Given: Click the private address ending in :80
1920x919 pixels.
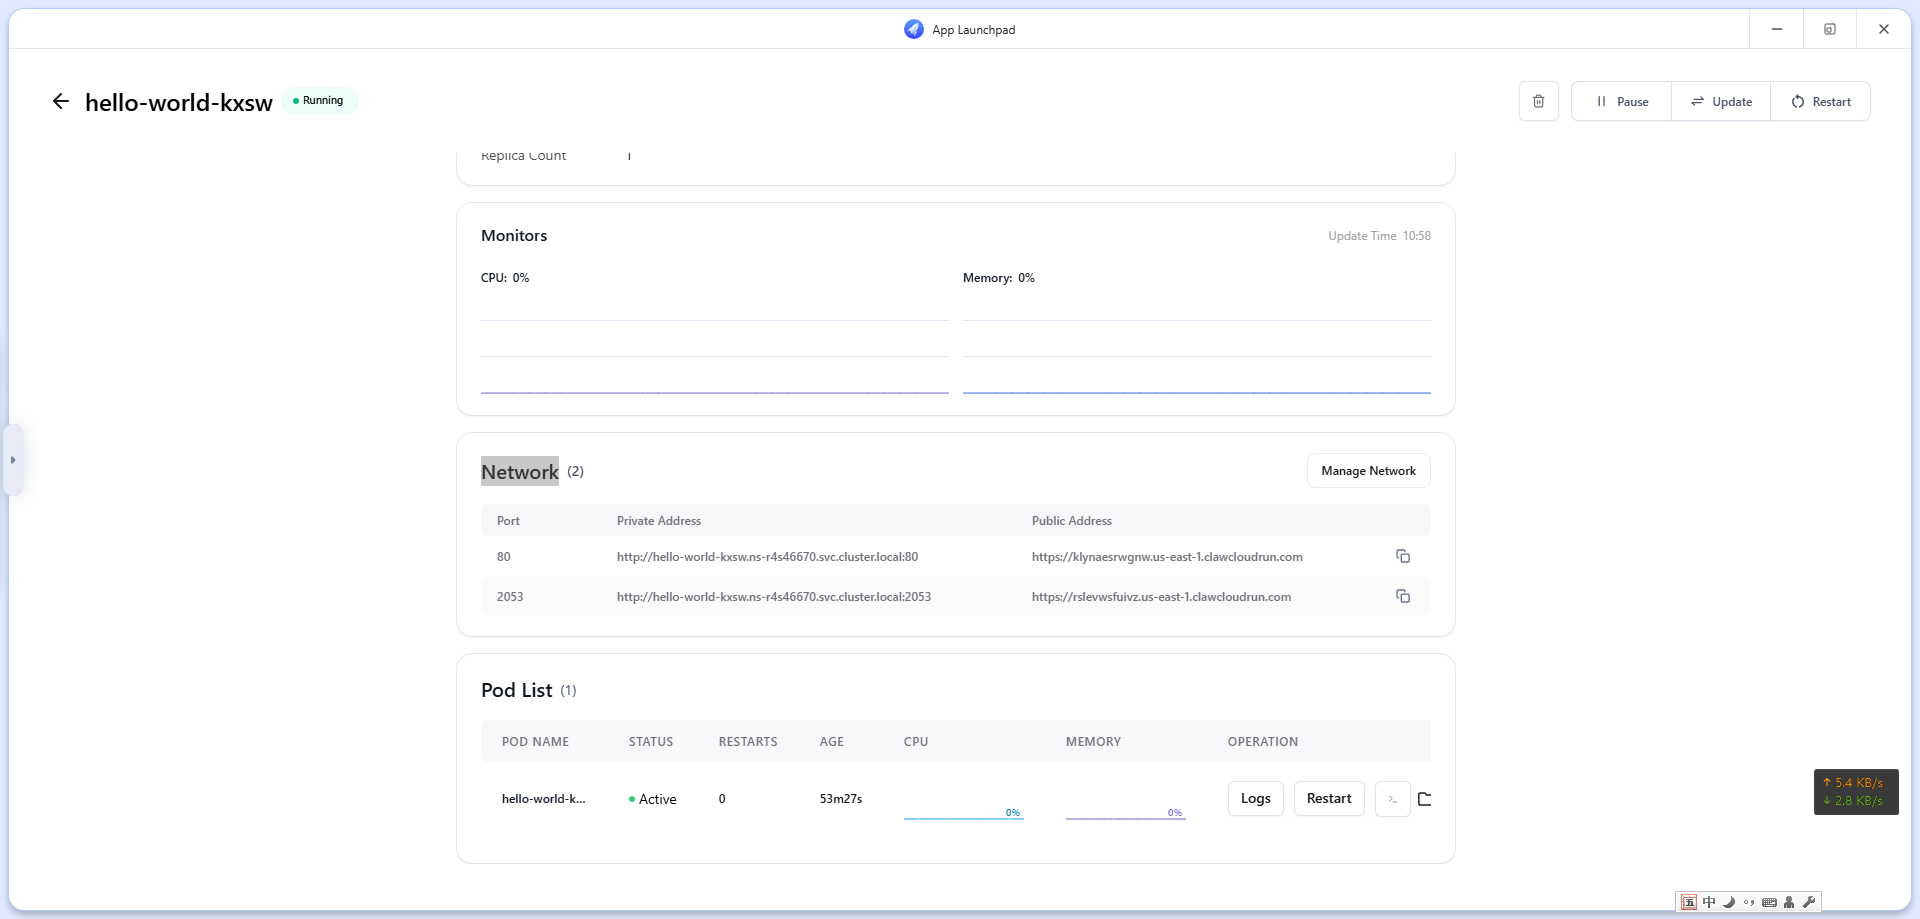Looking at the screenshot, I should point(767,557).
